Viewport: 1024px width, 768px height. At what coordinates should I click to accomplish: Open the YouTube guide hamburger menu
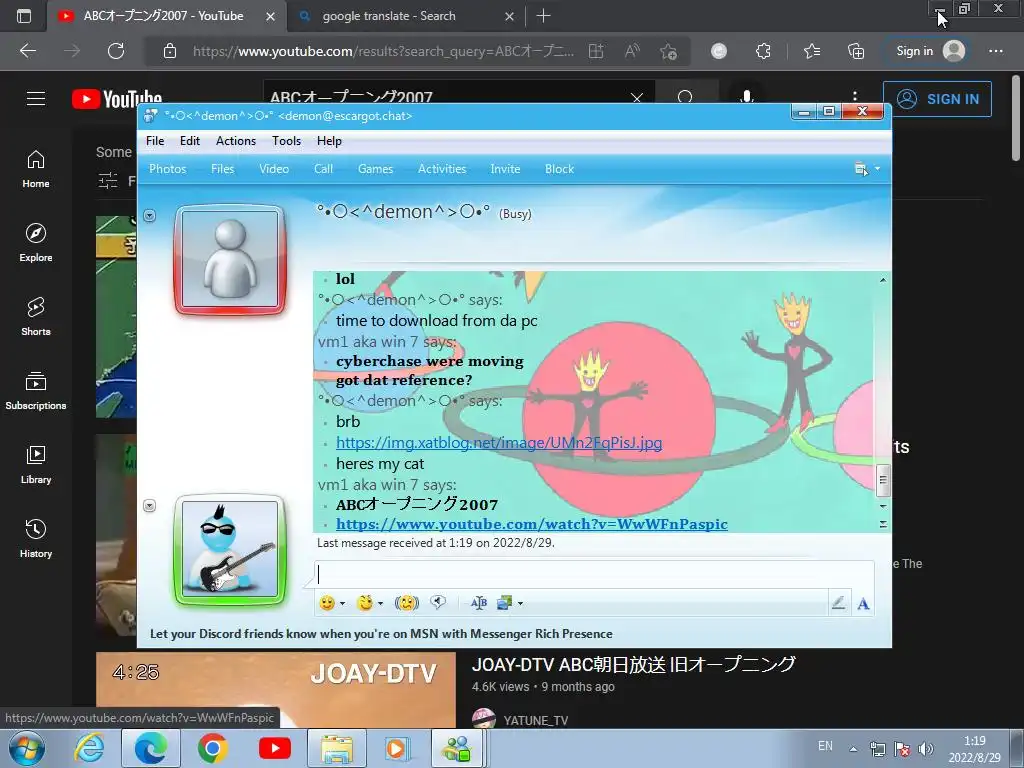tap(36, 99)
